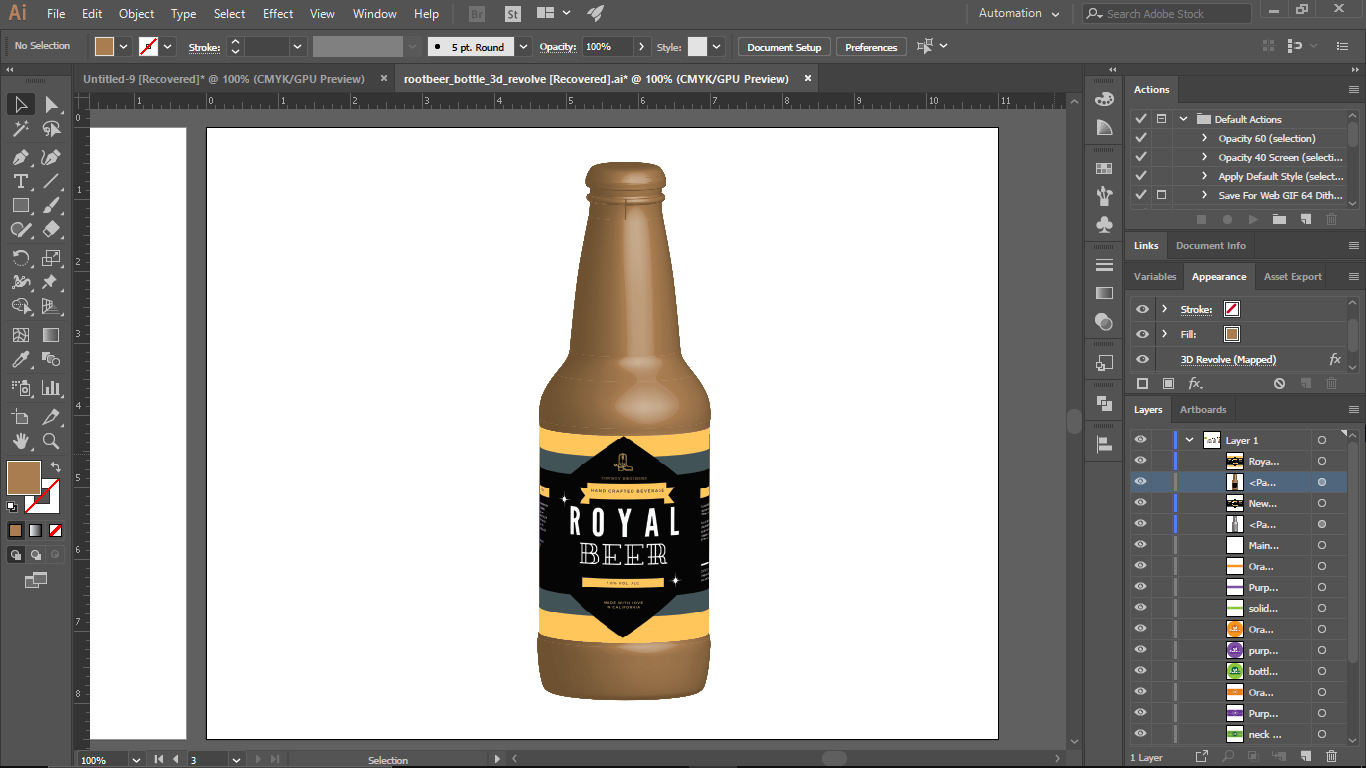Select the Curvature tool

[x=51, y=157]
